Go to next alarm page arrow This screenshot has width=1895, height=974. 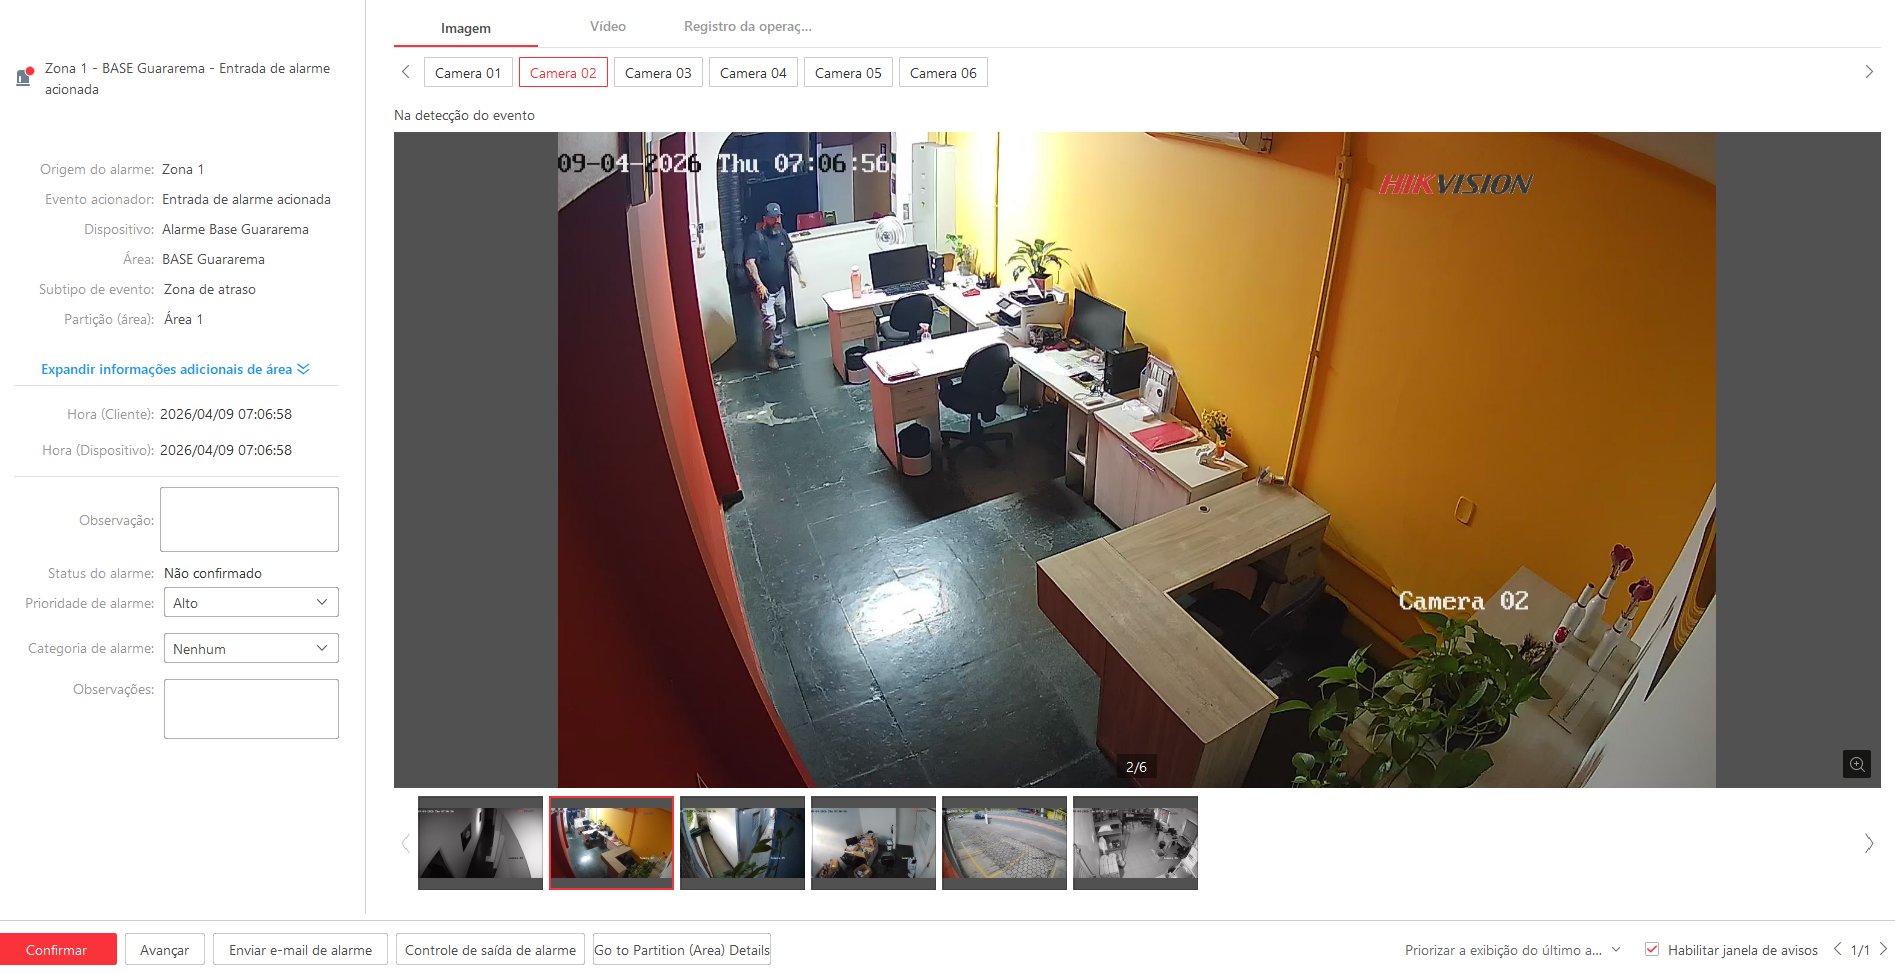(x=1883, y=949)
